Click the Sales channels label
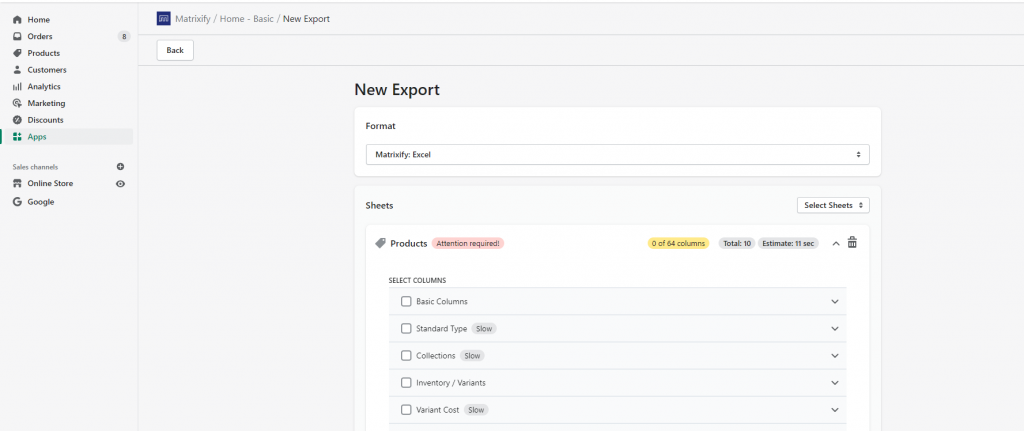 [x=35, y=167]
